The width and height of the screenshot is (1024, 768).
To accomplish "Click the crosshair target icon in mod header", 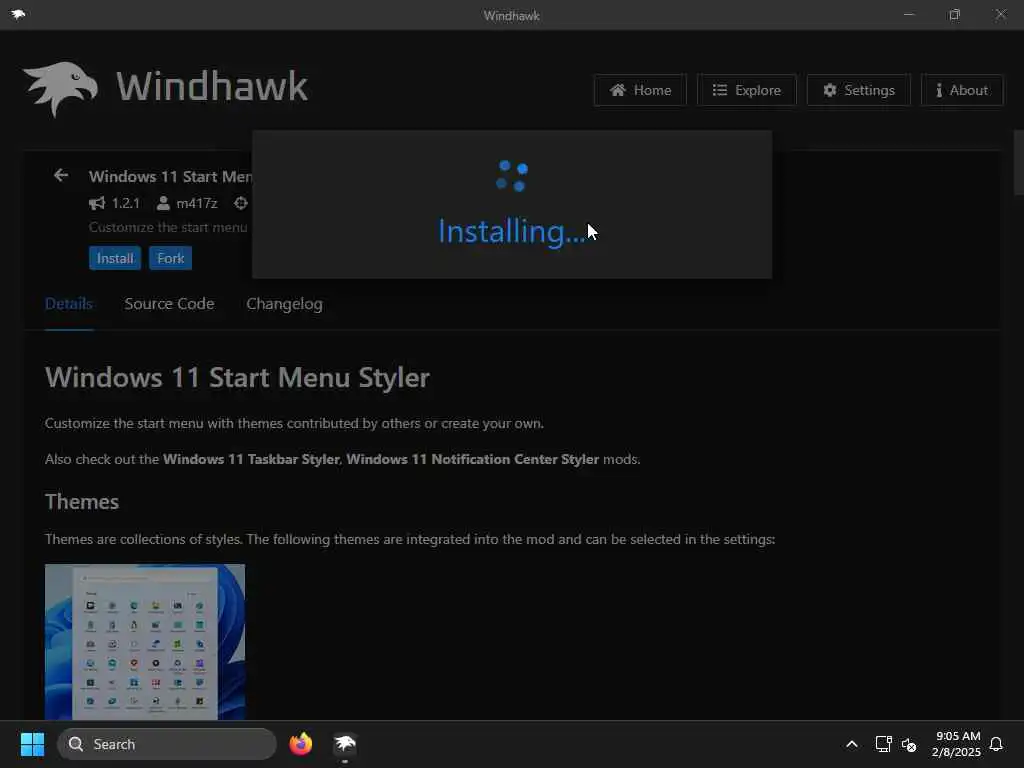I will tap(240, 203).
